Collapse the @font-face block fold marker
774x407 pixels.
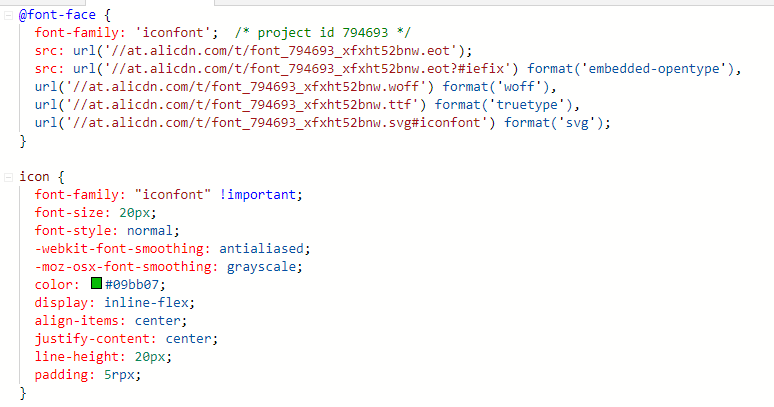coord(9,15)
